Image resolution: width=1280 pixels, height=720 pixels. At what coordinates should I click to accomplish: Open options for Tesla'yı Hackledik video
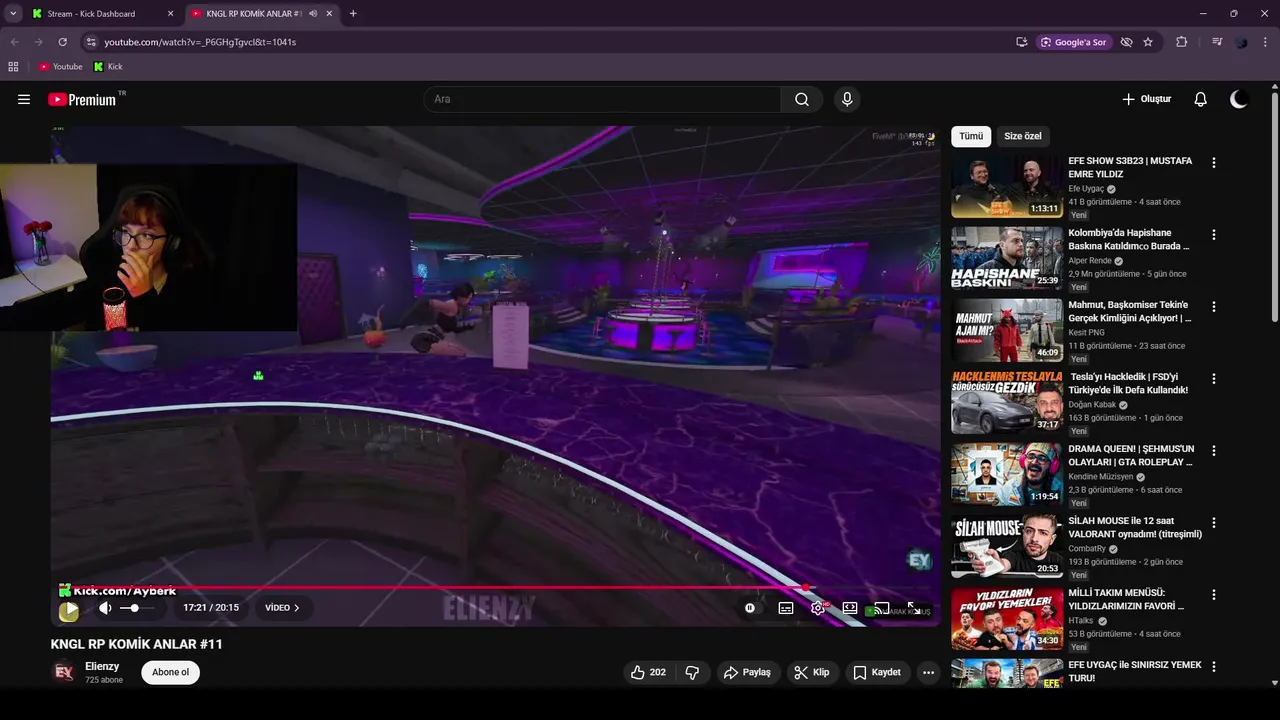click(x=1214, y=378)
